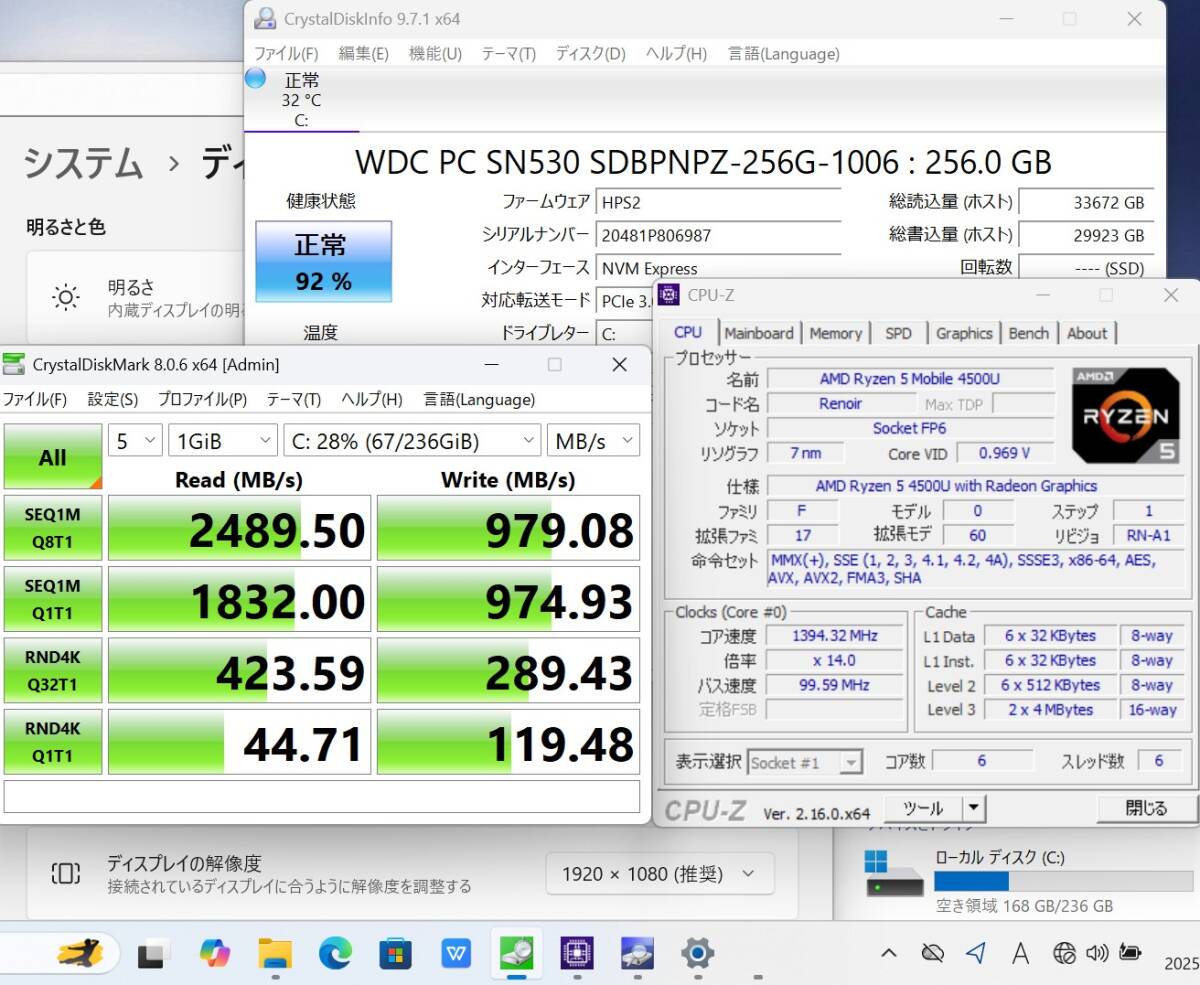The height and width of the screenshot is (985, 1200).
Task: Open CPU-Z from the taskbar
Action: [577, 953]
